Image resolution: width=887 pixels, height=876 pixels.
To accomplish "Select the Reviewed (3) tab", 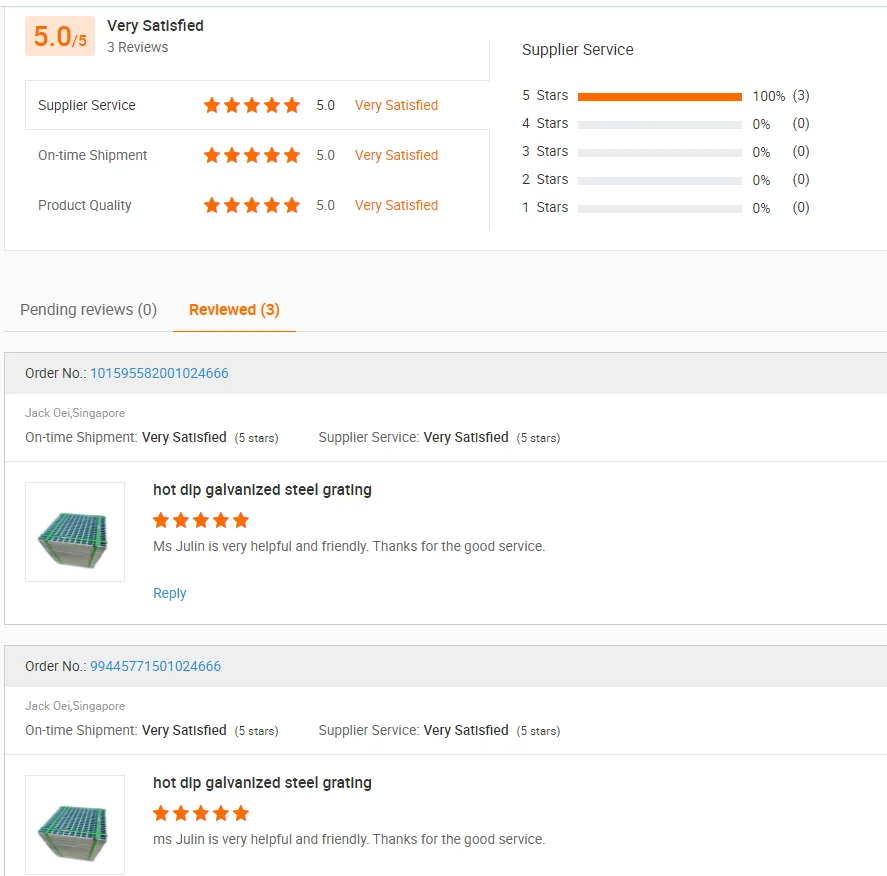I will [x=234, y=310].
